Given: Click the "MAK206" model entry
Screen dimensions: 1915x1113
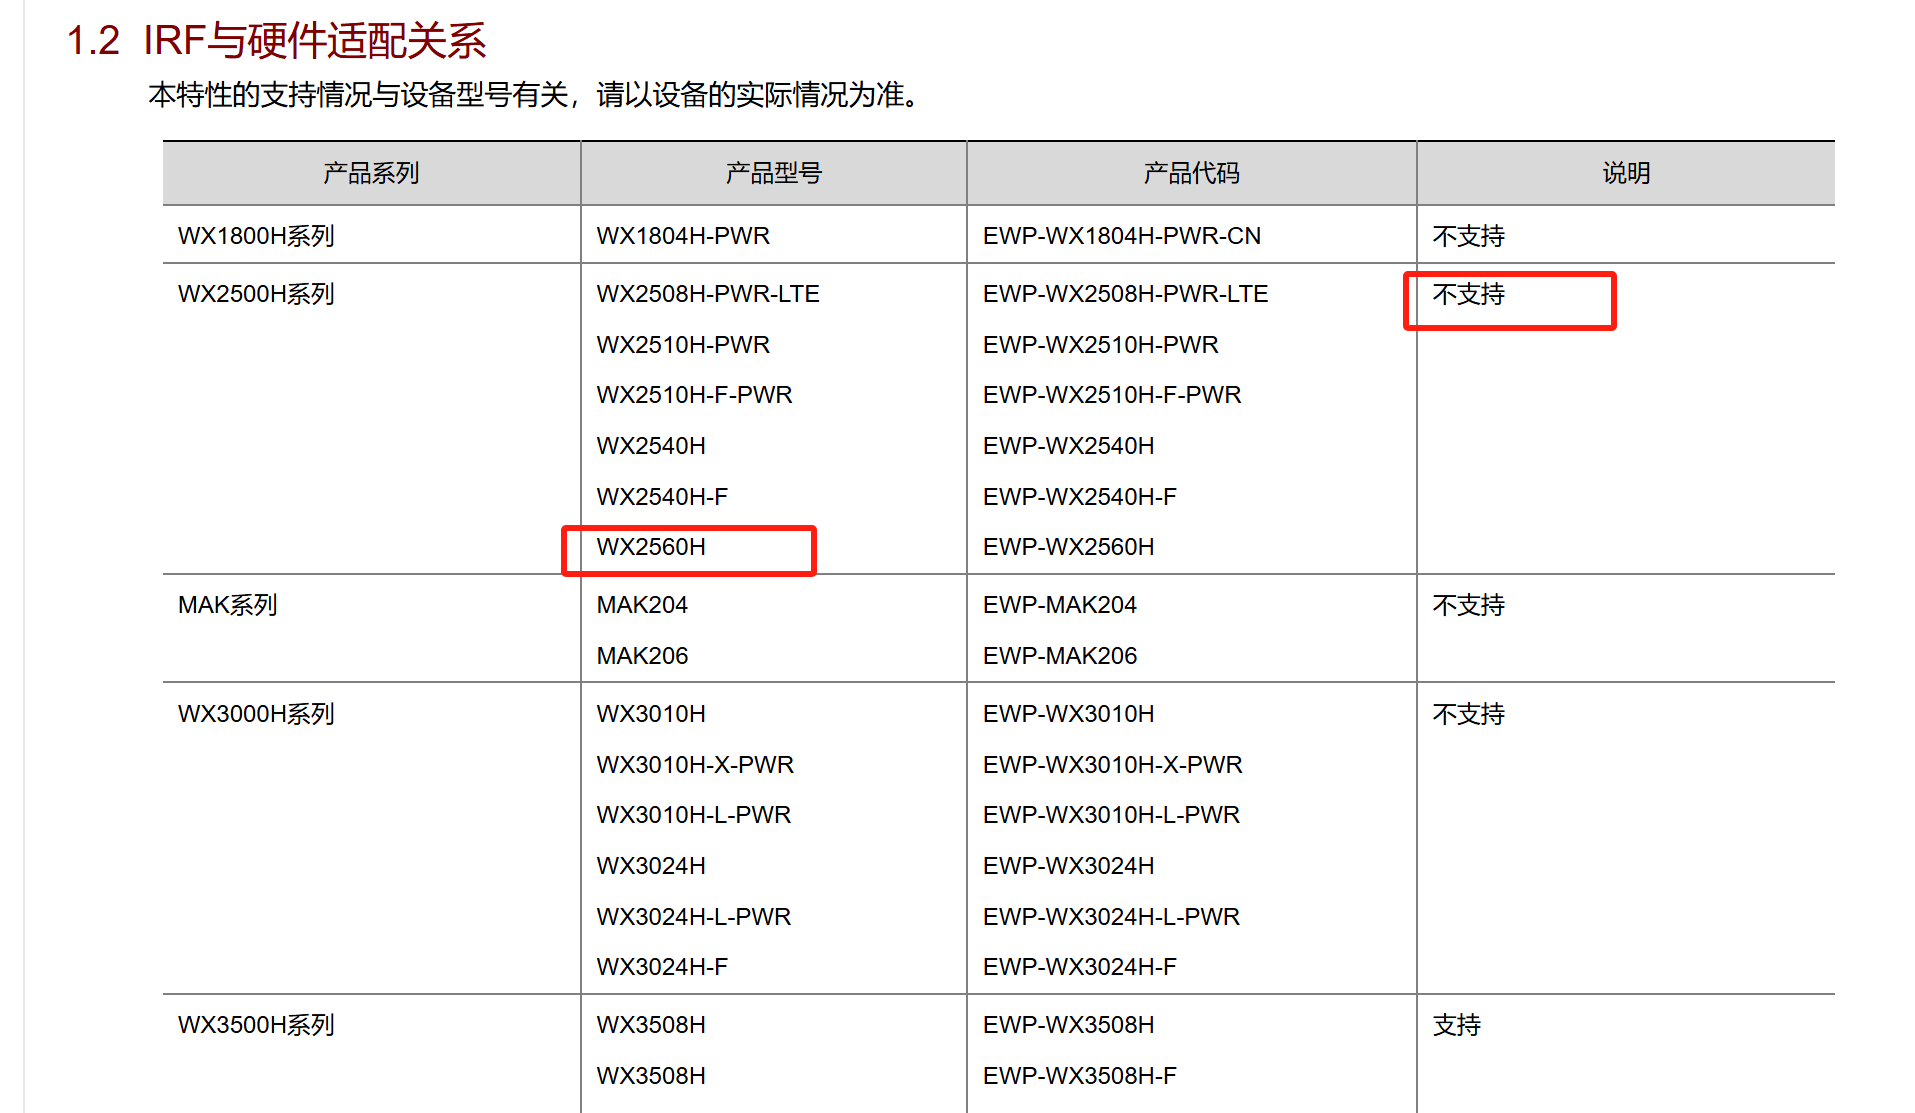Looking at the screenshot, I should pos(642,656).
